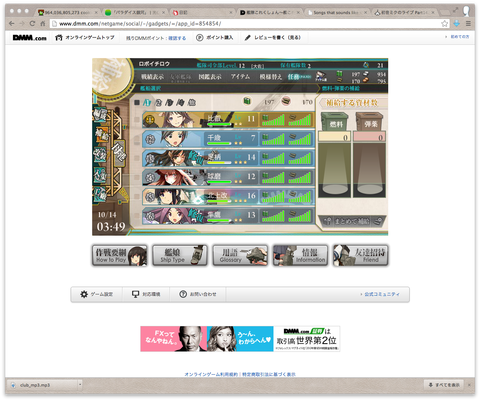Click the green fuel icon above ship list
This screenshot has height=401, width=480.
[x=247, y=101]
